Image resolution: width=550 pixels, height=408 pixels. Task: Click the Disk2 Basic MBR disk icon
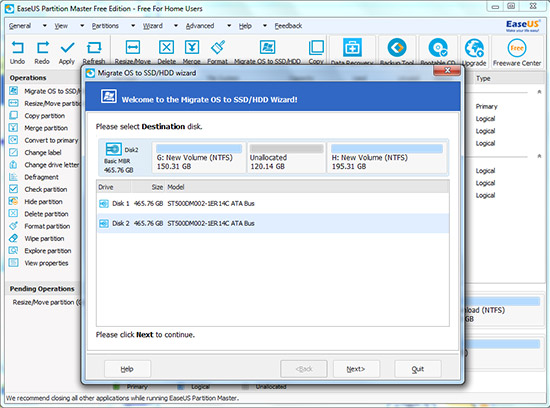113,149
